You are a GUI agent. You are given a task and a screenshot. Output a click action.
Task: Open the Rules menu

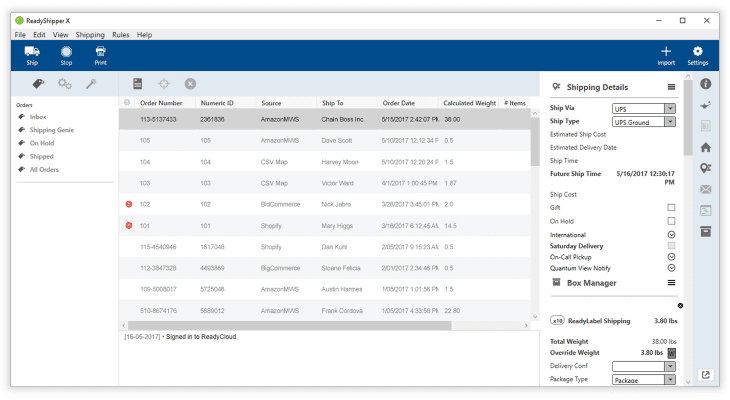(x=121, y=34)
